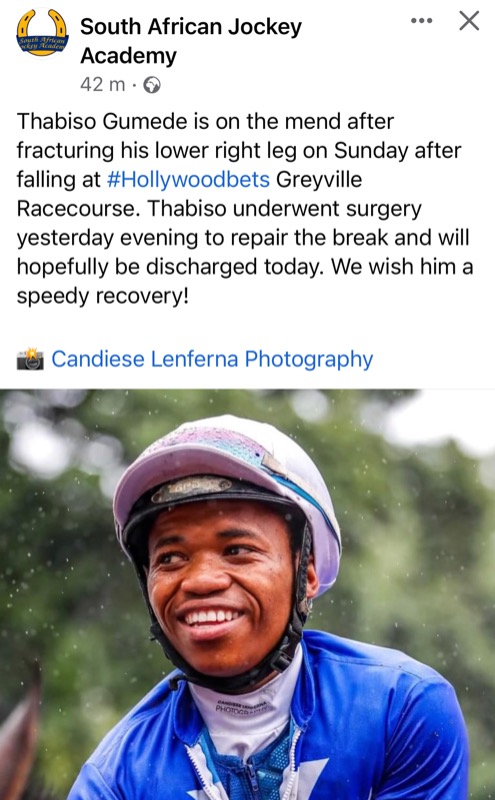
Task: Open the South African Jockey Academy profile picture
Action: (43, 33)
